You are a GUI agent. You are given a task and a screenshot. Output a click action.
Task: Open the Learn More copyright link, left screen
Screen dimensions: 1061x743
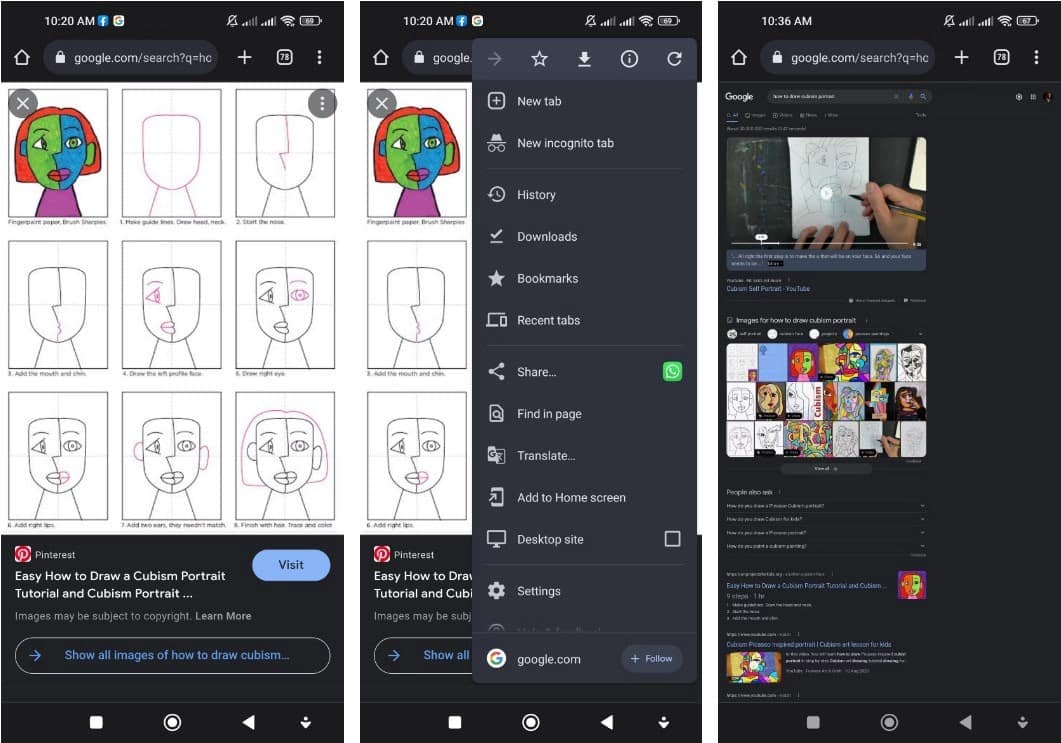tap(223, 616)
